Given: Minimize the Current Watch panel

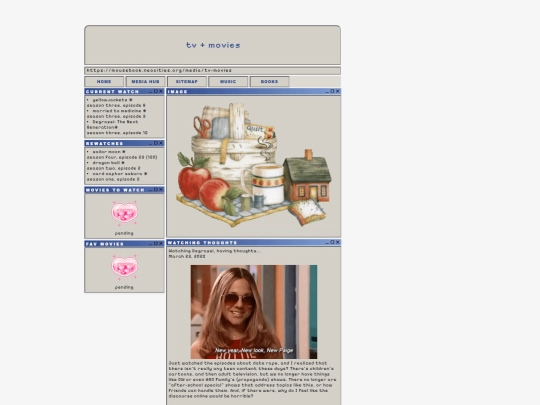Looking at the screenshot, I should pos(151,92).
